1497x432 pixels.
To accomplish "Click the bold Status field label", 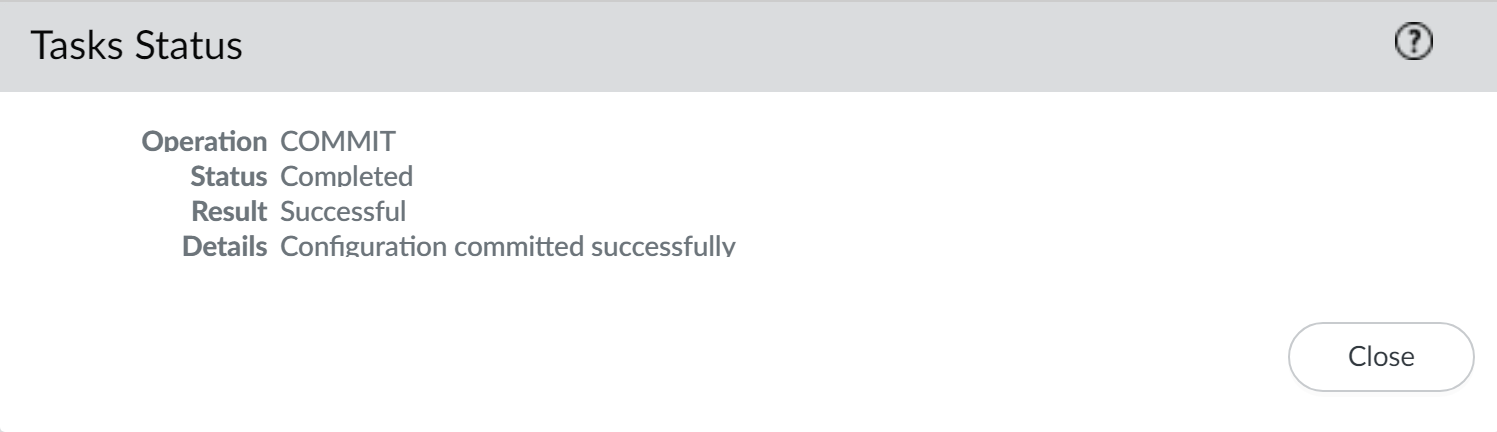I will pos(229,177).
